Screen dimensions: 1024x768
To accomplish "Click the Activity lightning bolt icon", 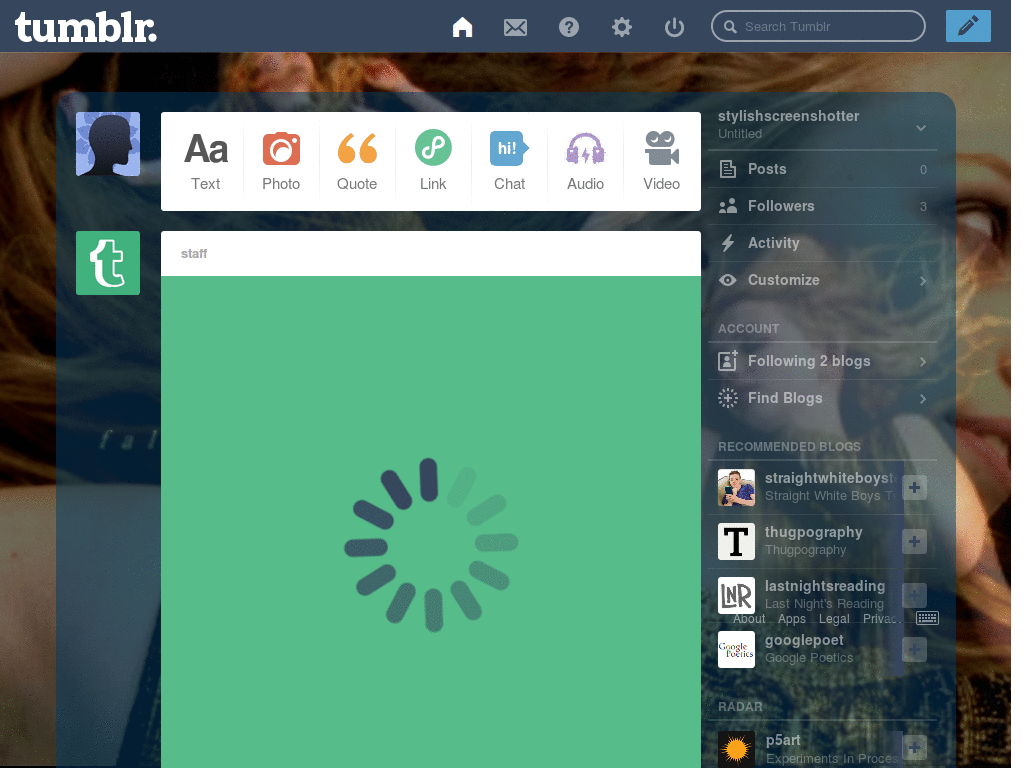I will pos(728,243).
